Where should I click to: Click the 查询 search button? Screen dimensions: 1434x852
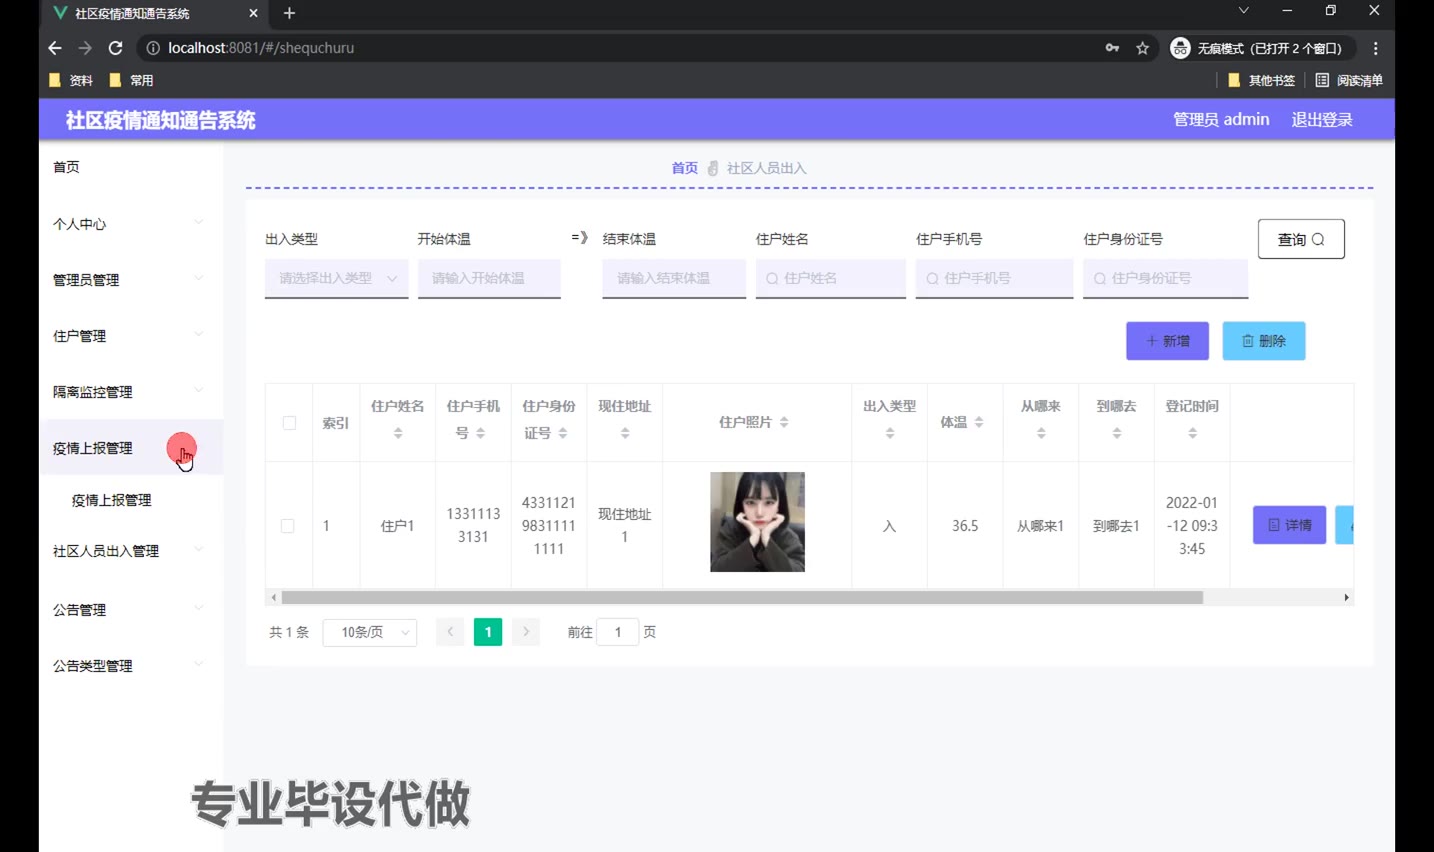(1300, 239)
